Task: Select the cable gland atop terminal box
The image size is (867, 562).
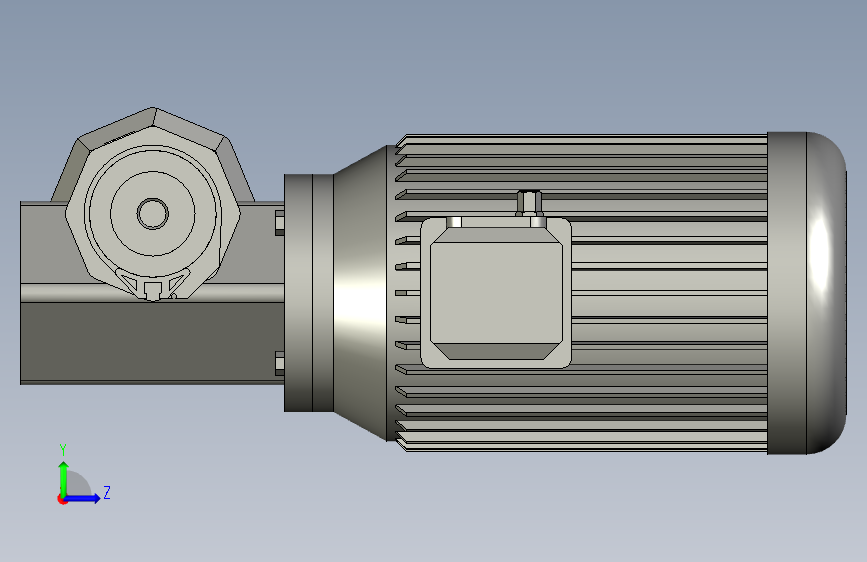Action: (x=529, y=203)
